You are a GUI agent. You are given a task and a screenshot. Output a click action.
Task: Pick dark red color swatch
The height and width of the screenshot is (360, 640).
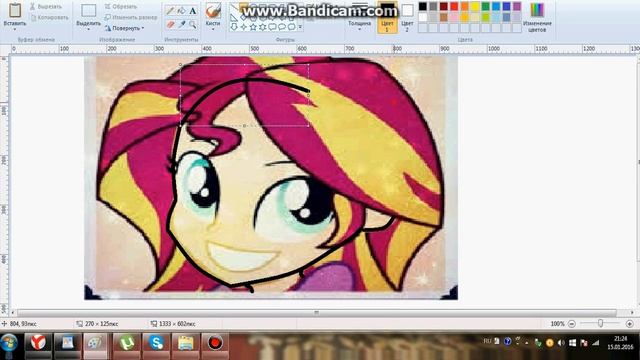pos(444,6)
